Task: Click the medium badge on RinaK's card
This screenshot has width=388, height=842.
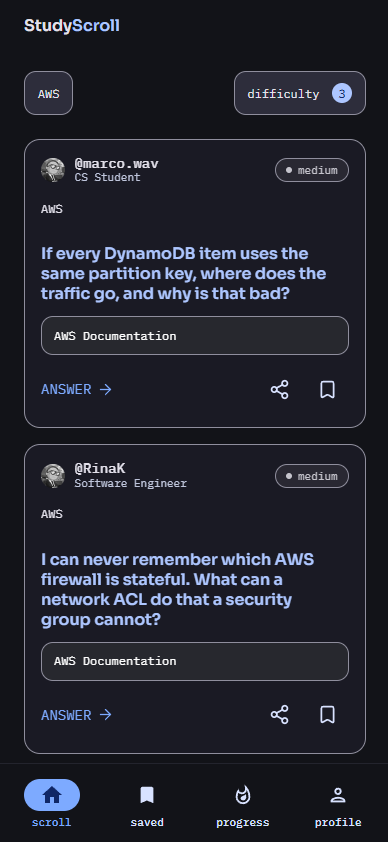Action: (312, 476)
